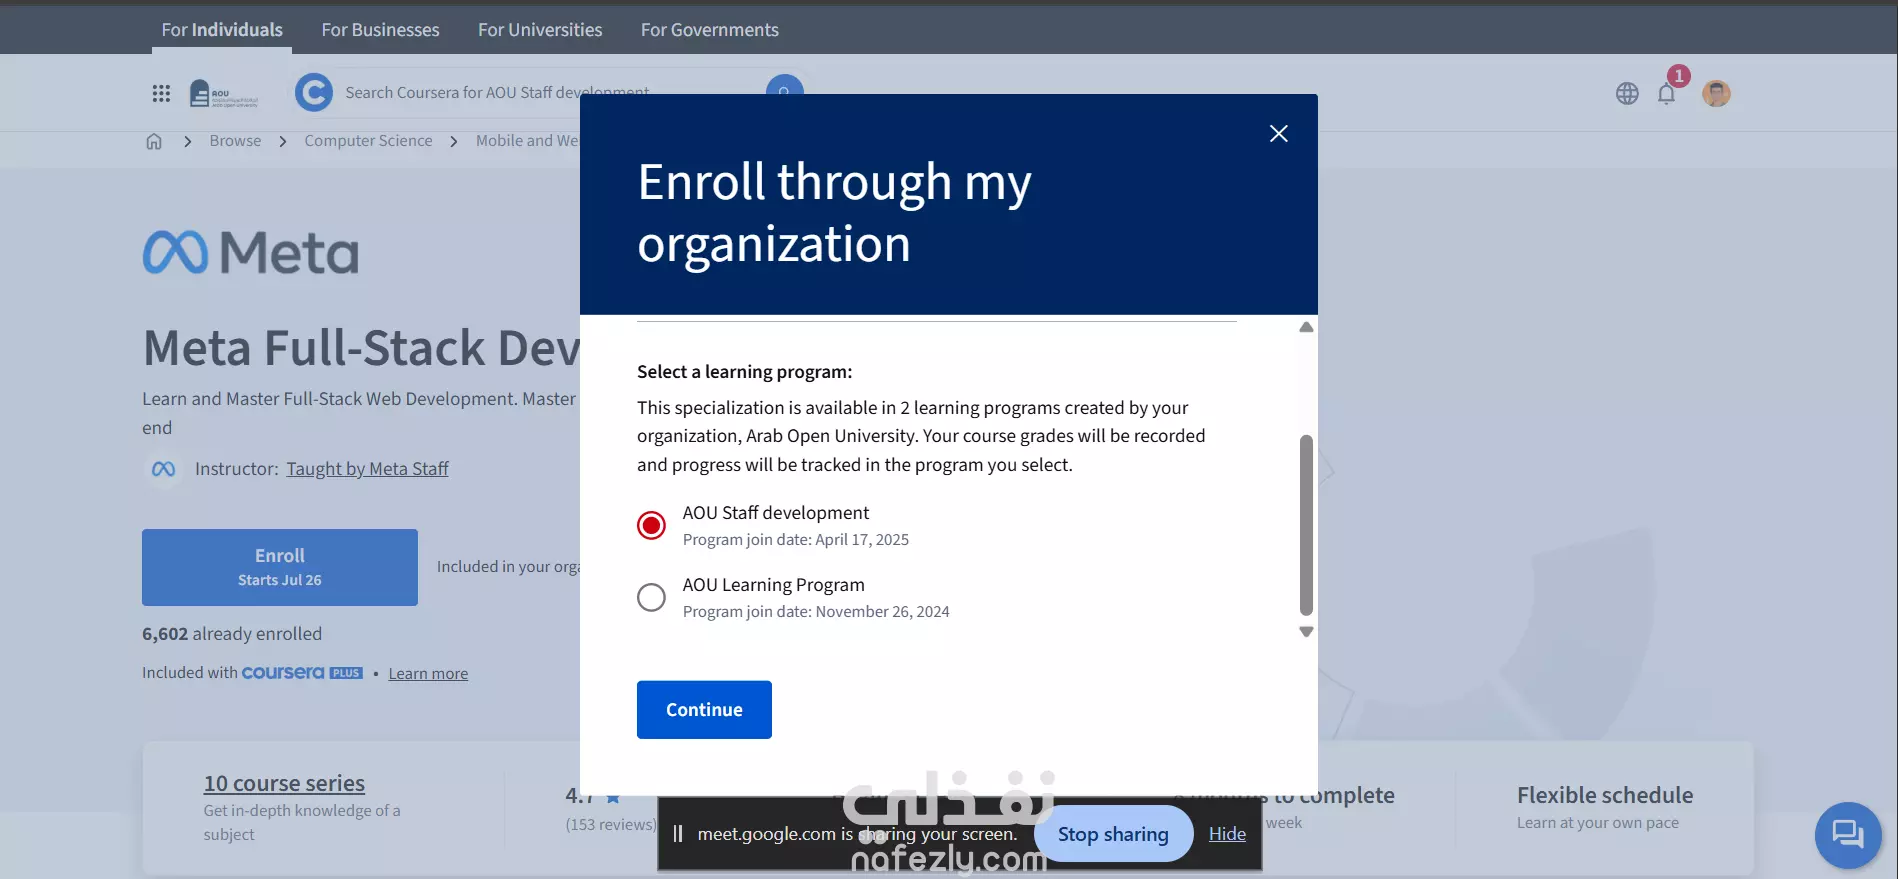Click the AOU organization logo
The image size is (1898, 879).
tap(223, 93)
